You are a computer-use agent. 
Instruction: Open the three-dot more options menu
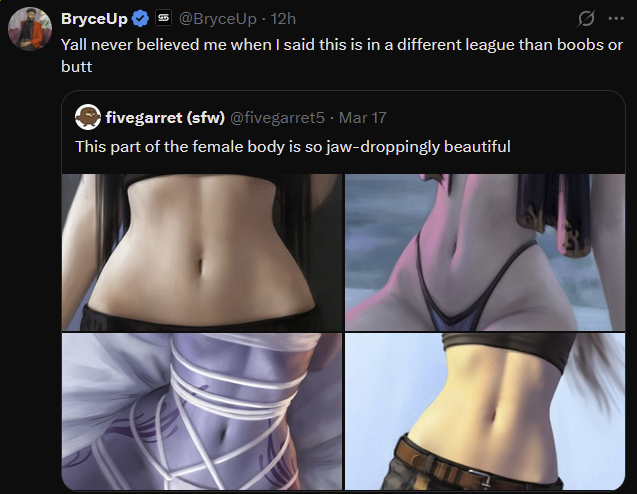616,19
